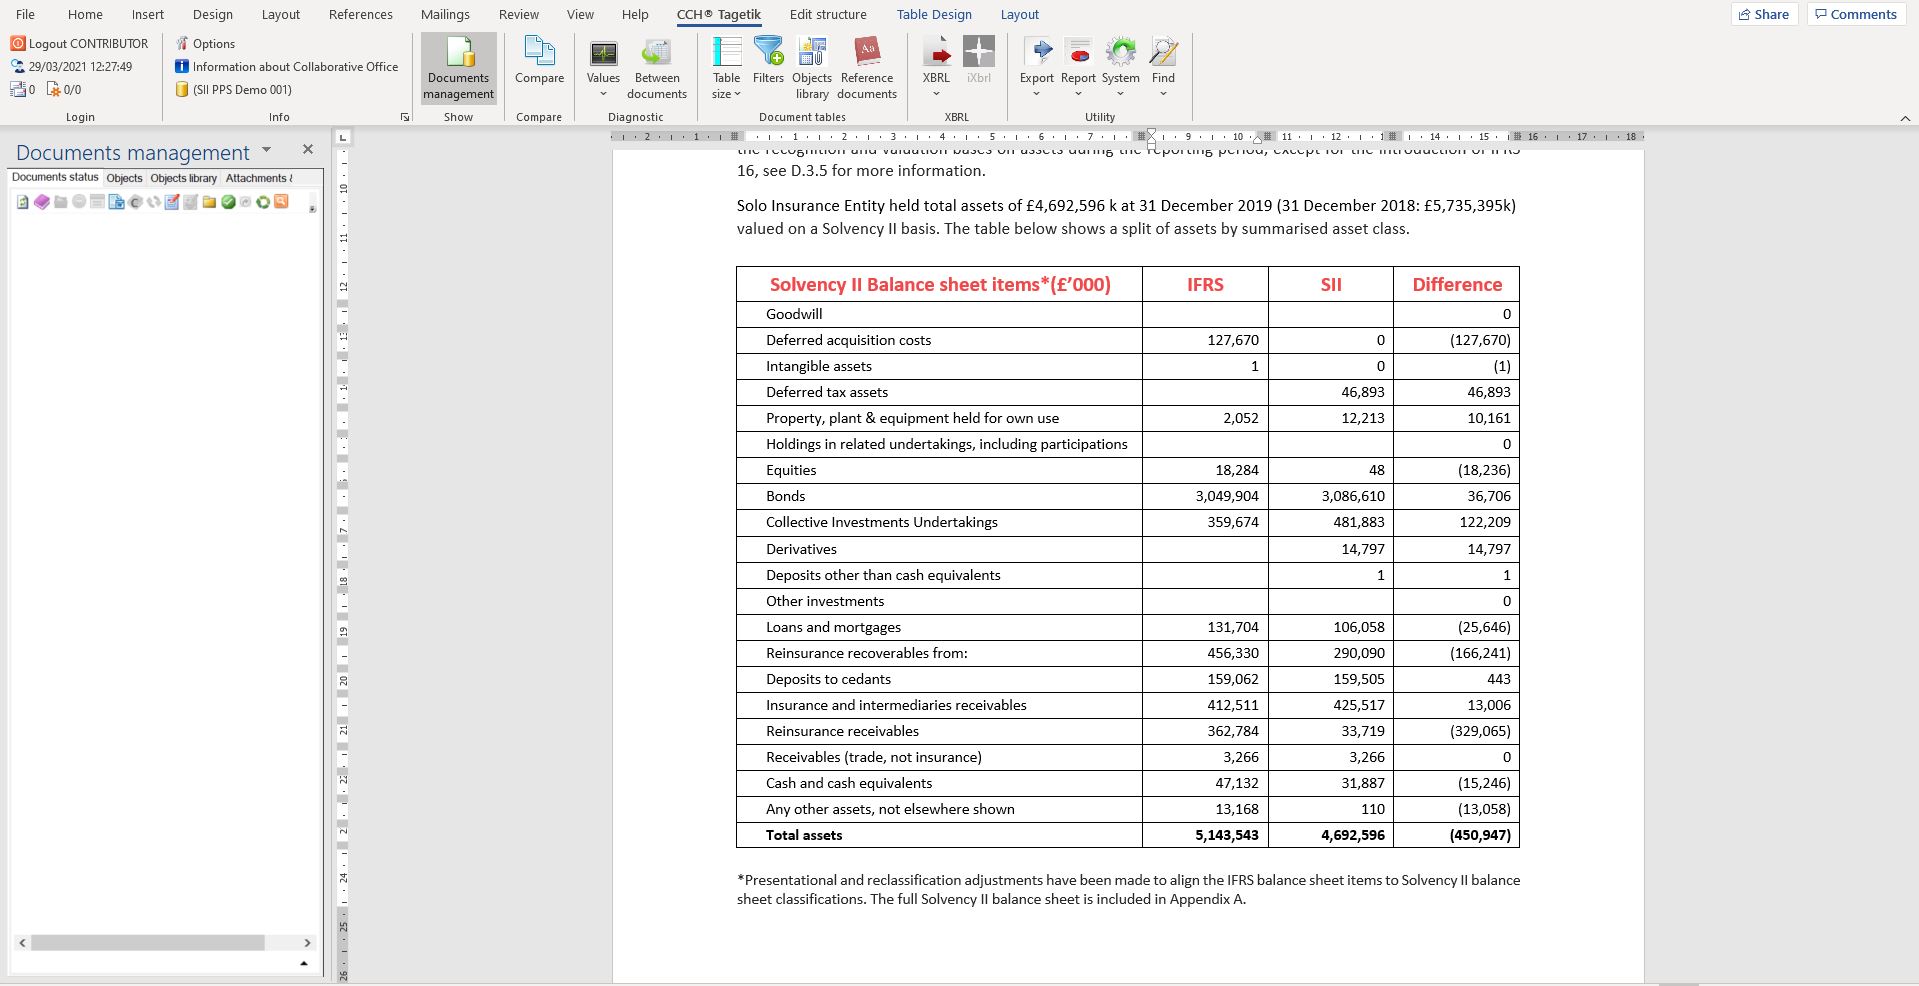This screenshot has width=1919, height=986.
Task: Click Logout CONTRIBUTOR button
Action: click(x=80, y=43)
